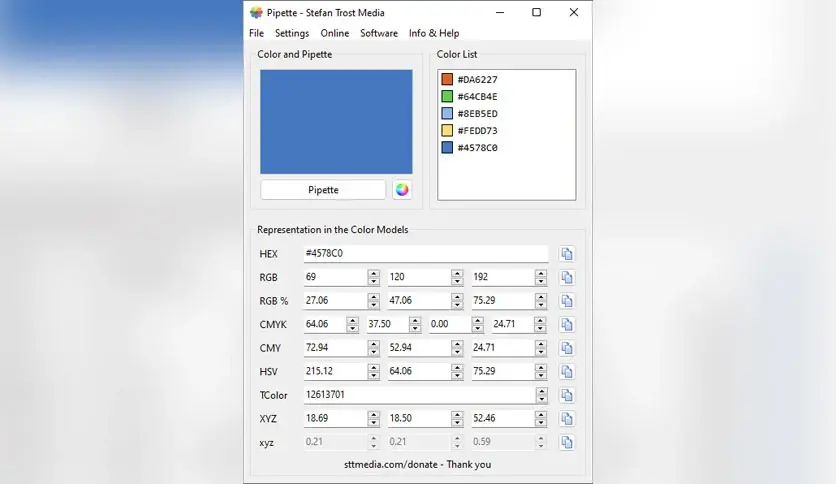Click the Pipette button

pyautogui.click(x=323, y=190)
